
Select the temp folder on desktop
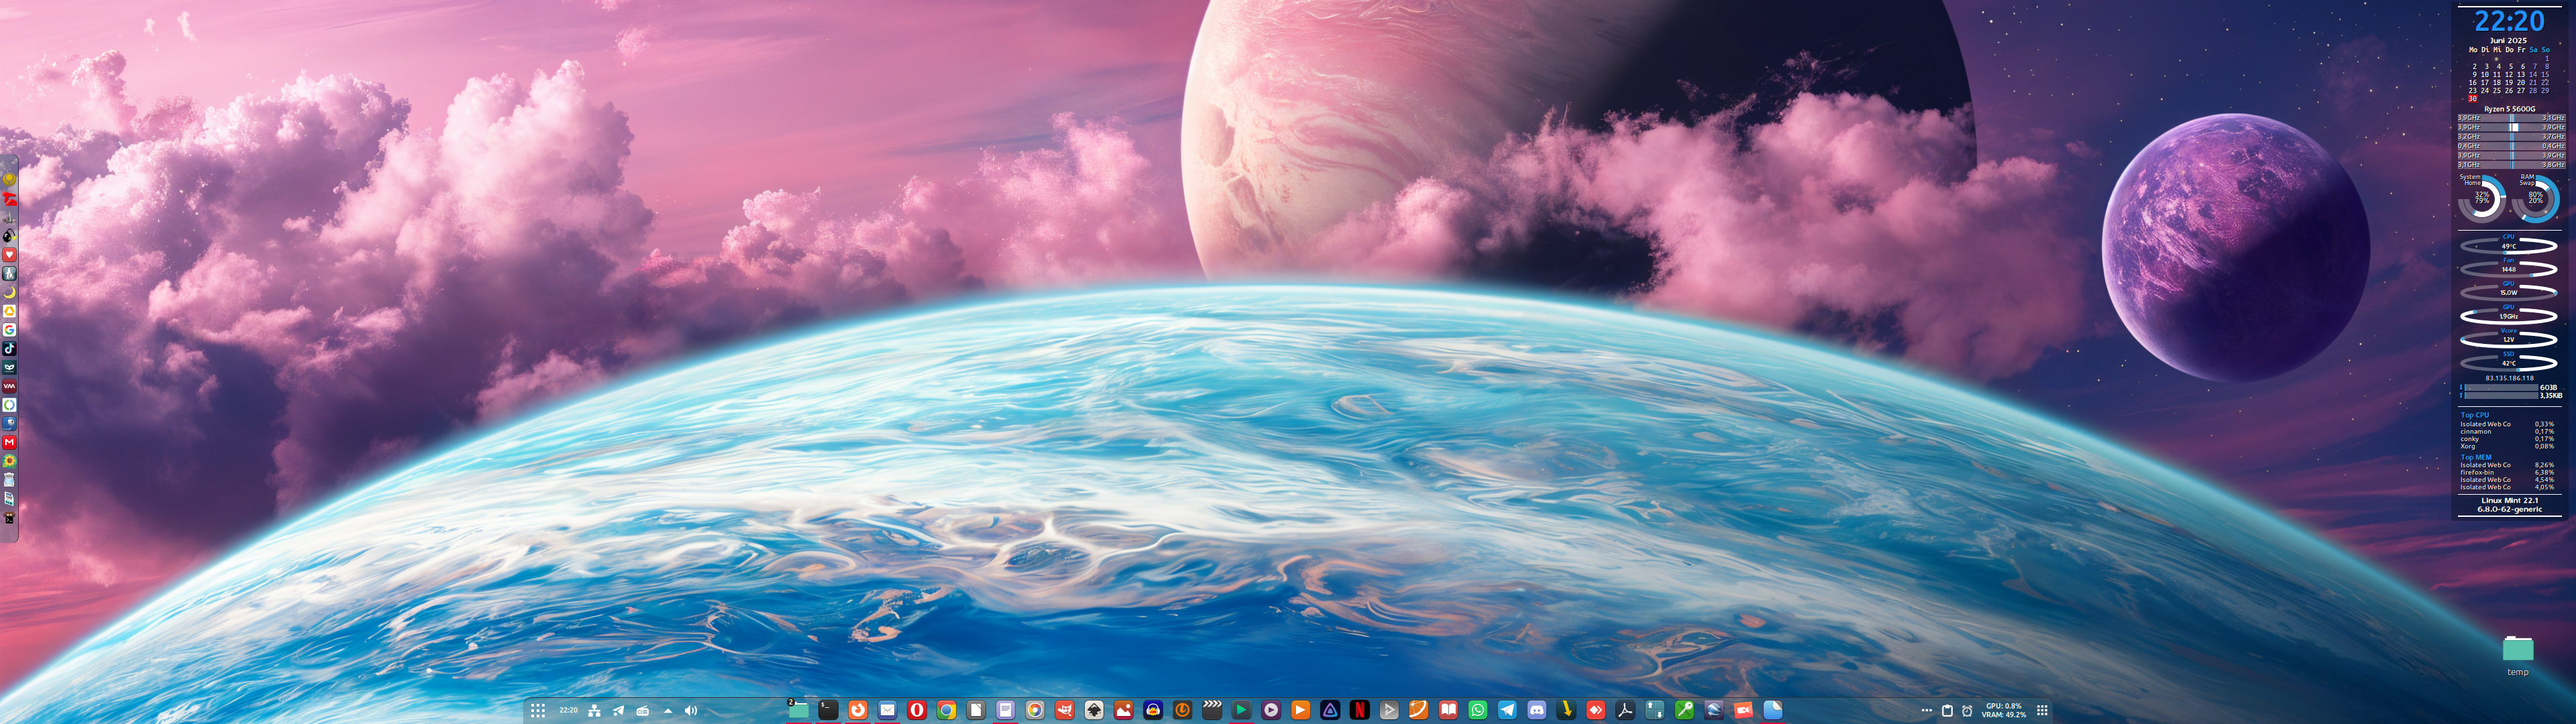[x=2517, y=650]
